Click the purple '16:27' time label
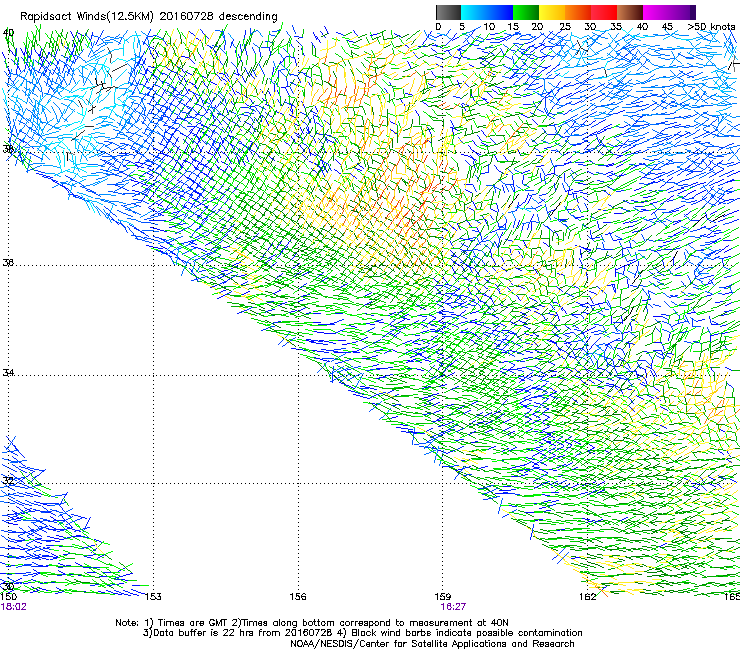This screenshot has height=650, width=740. [x=453, y=607]
